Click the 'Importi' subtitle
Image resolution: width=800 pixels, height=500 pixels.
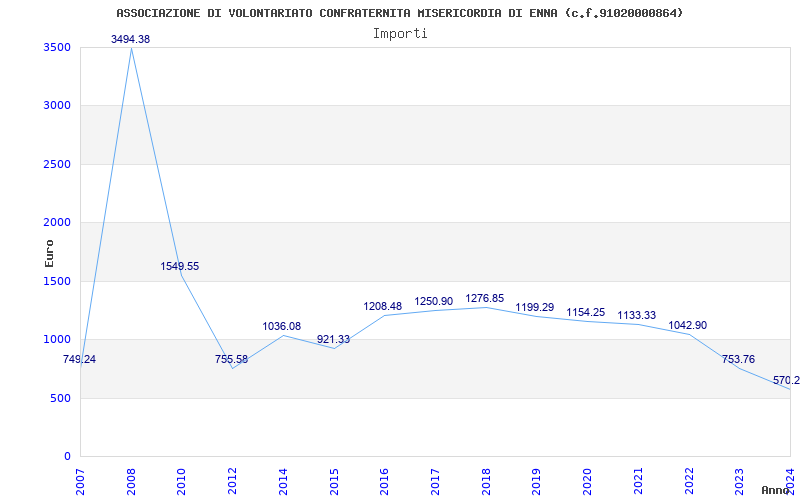pyautogui.click(x=400, y=33)
